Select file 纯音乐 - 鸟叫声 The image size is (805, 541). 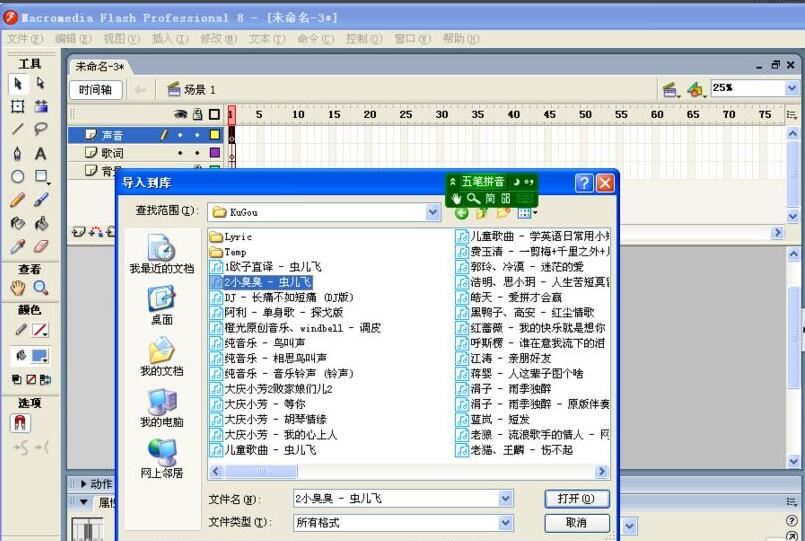[x=258, y=343]
